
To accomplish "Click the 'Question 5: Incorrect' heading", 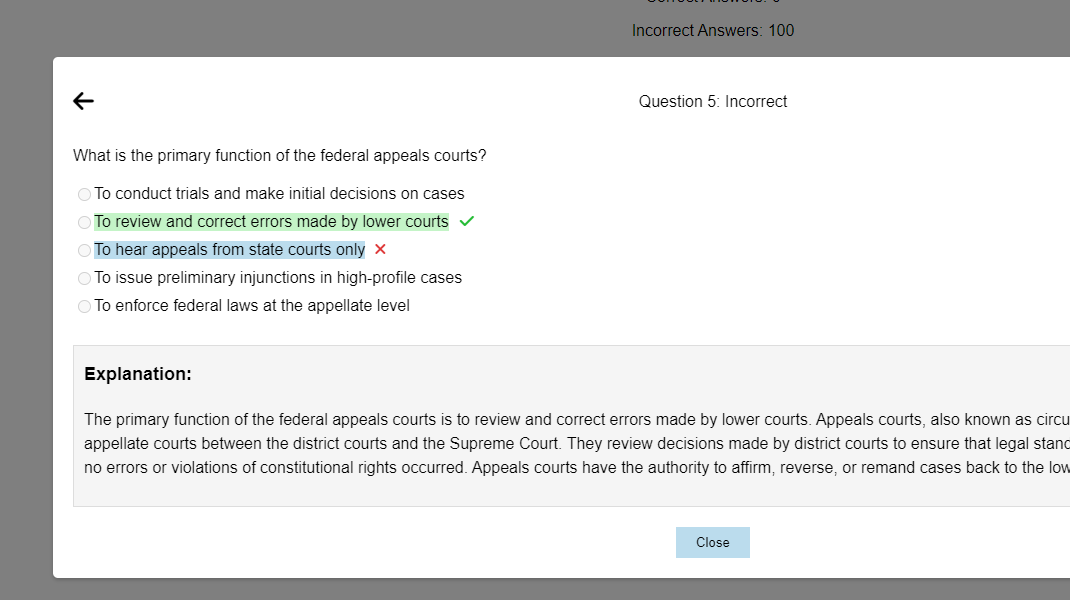I will click(712, 101).
